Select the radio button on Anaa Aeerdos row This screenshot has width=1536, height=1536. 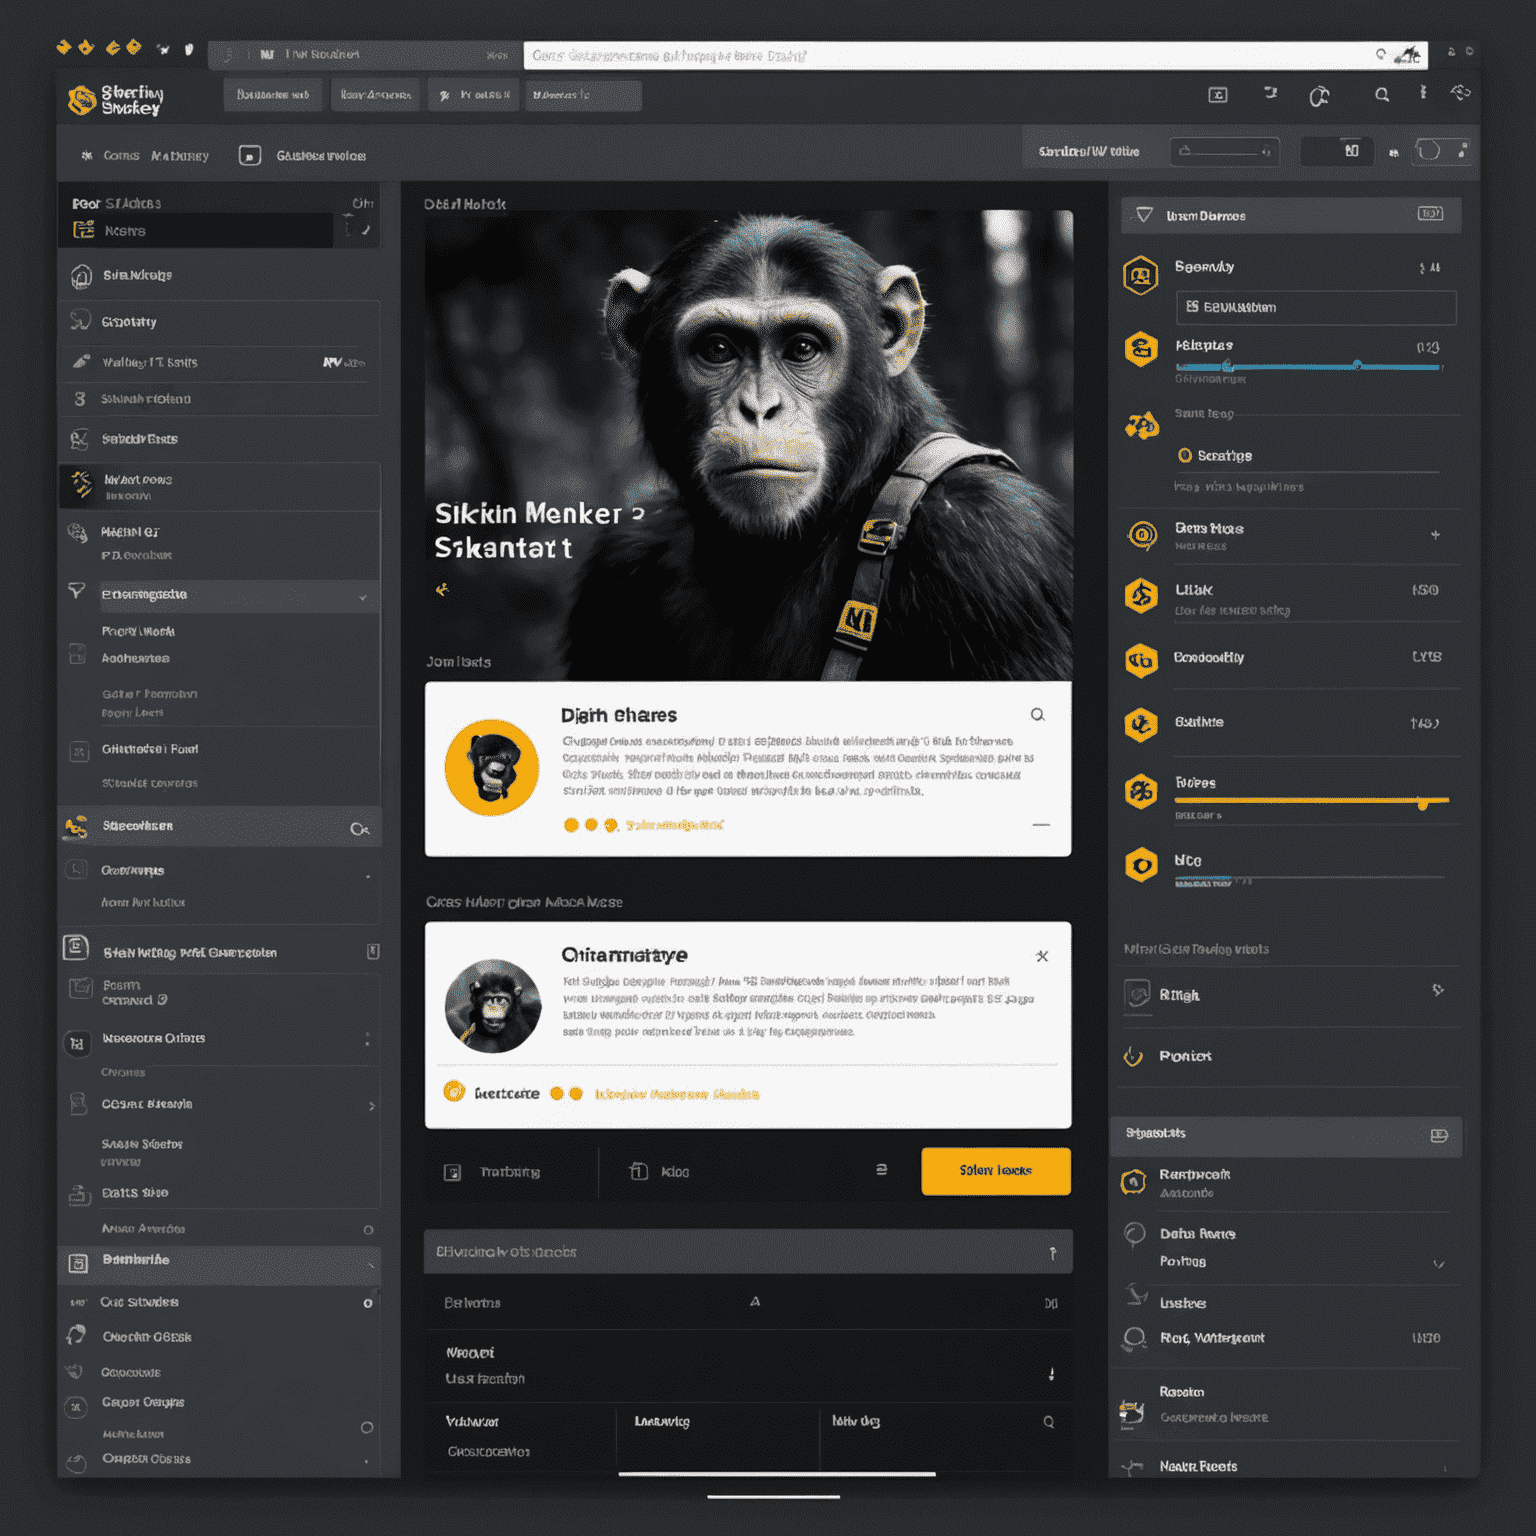pyautogui.click(x=368, y=1230)
